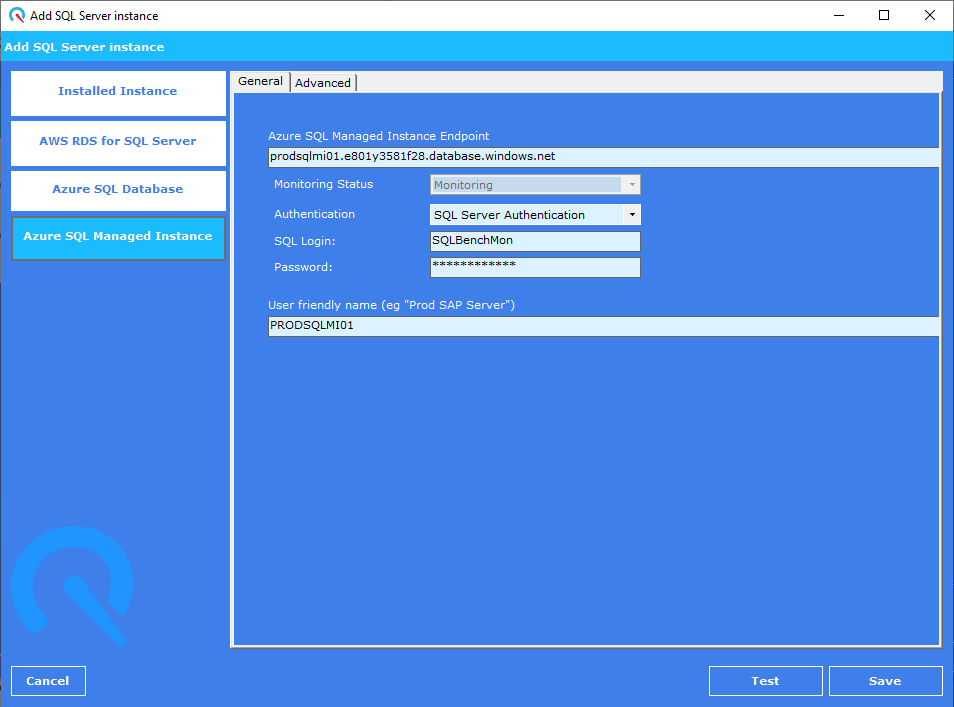
Task: Maximize the Add SQL Server instance window
Action: [884, 15]
